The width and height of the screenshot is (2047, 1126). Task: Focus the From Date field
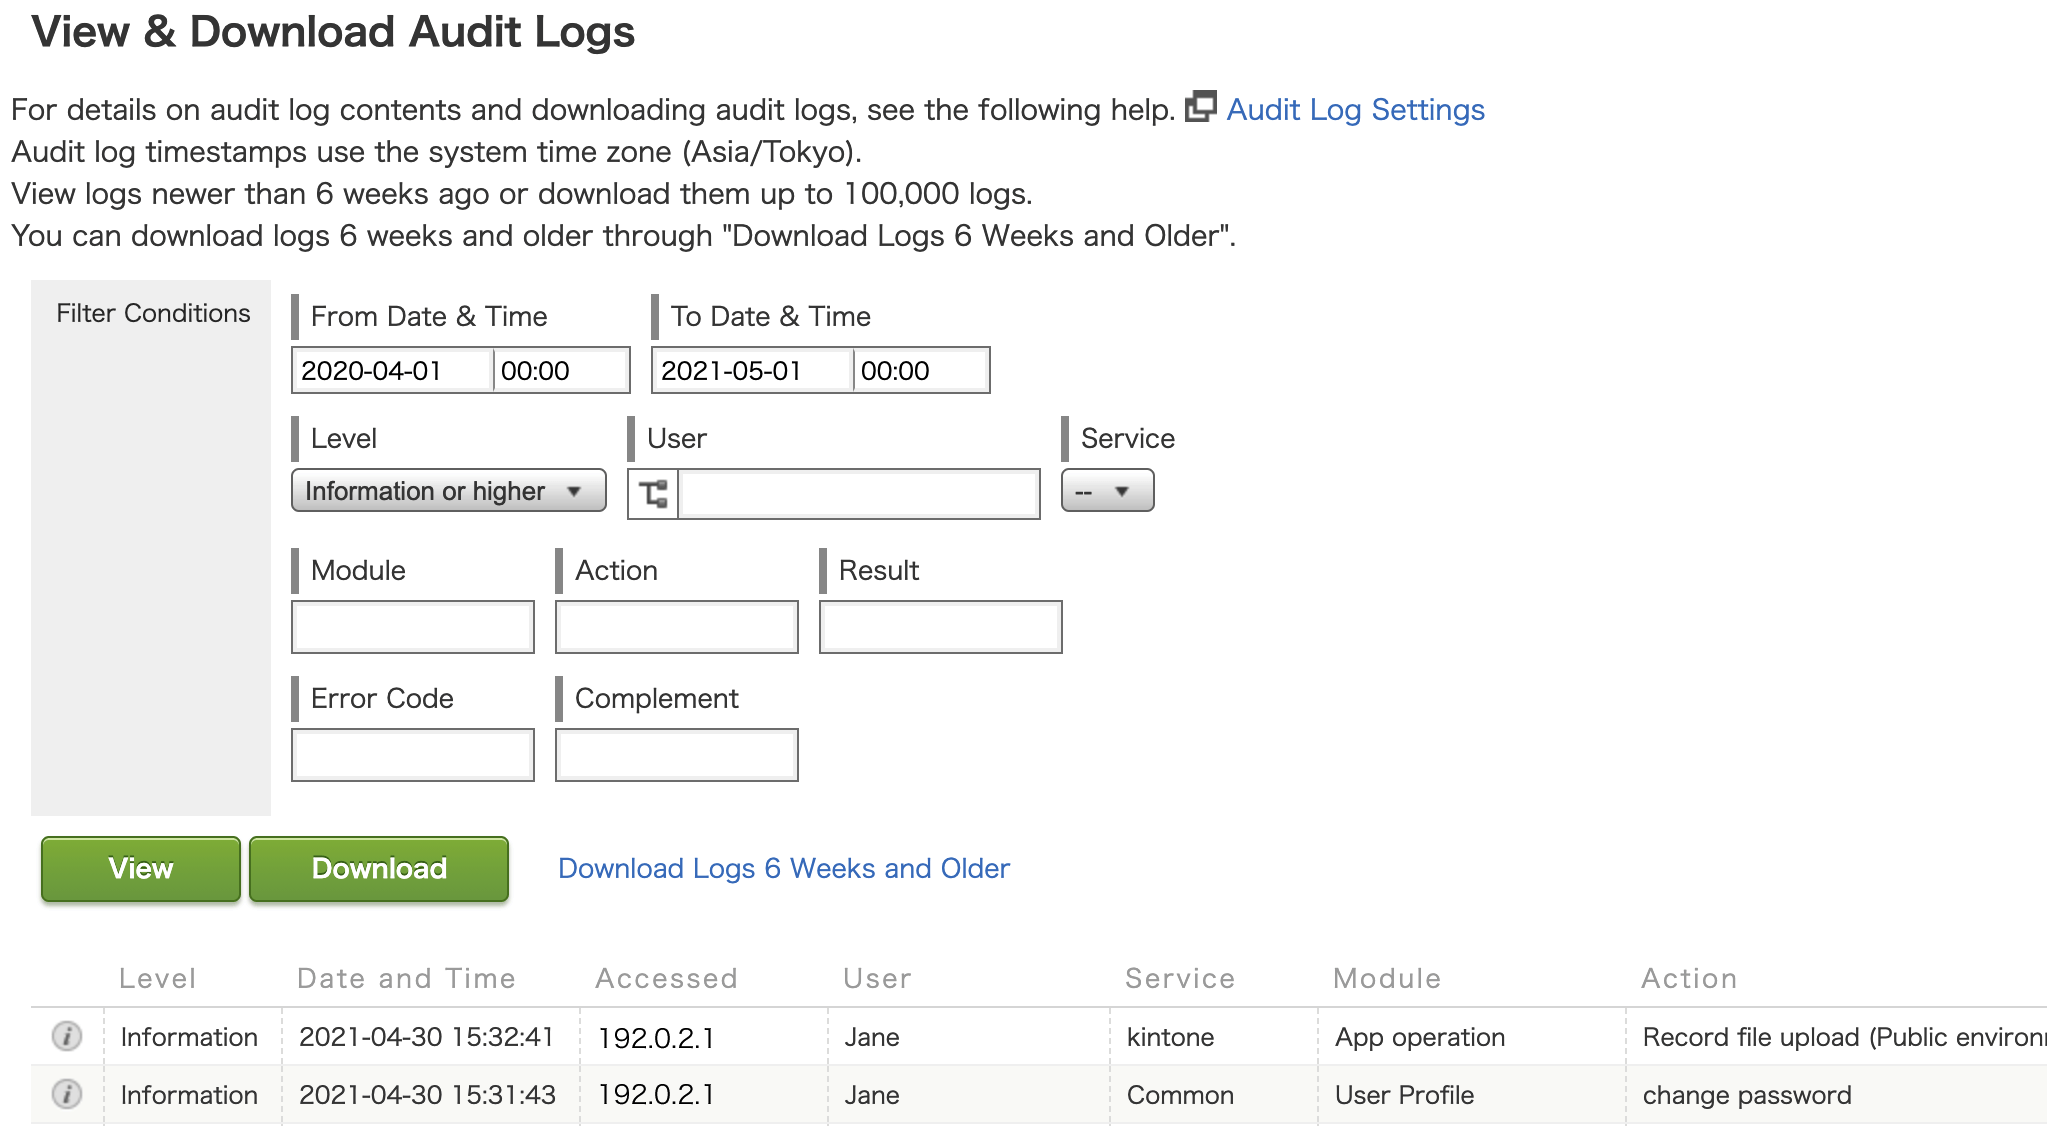click(392, 371)
